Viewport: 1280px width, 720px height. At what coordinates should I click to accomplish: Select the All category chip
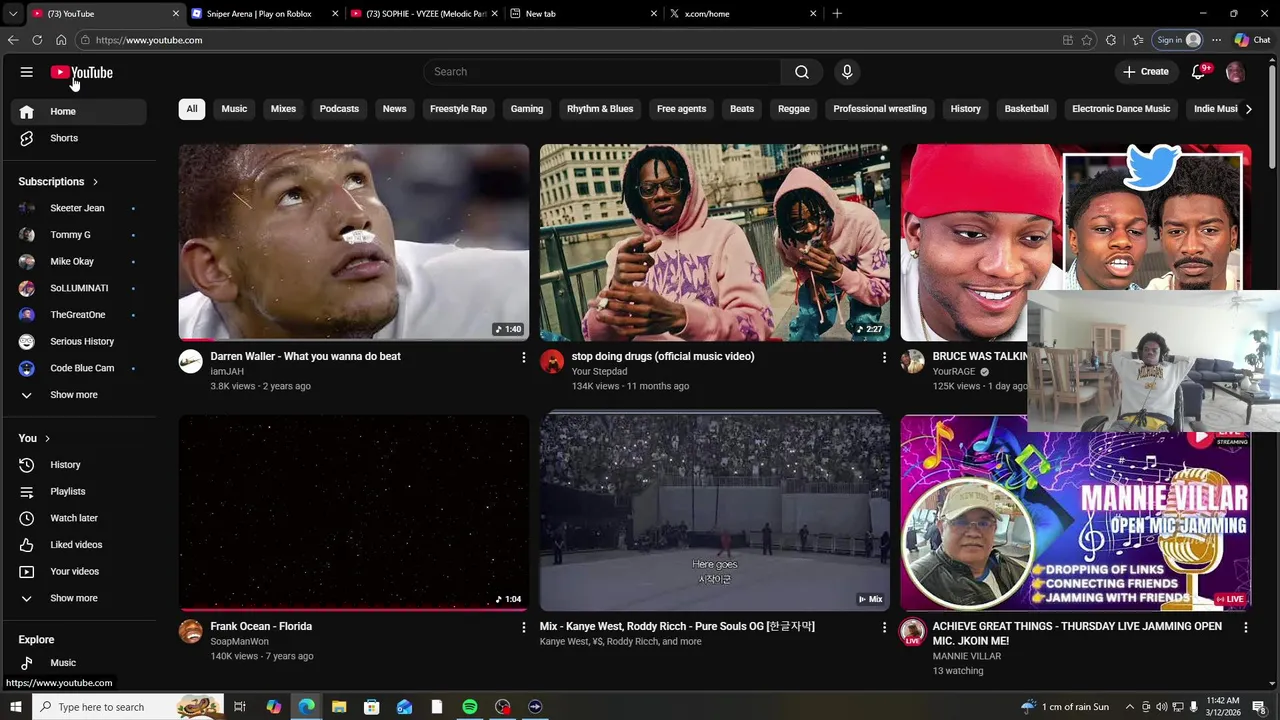click(192, 109)
